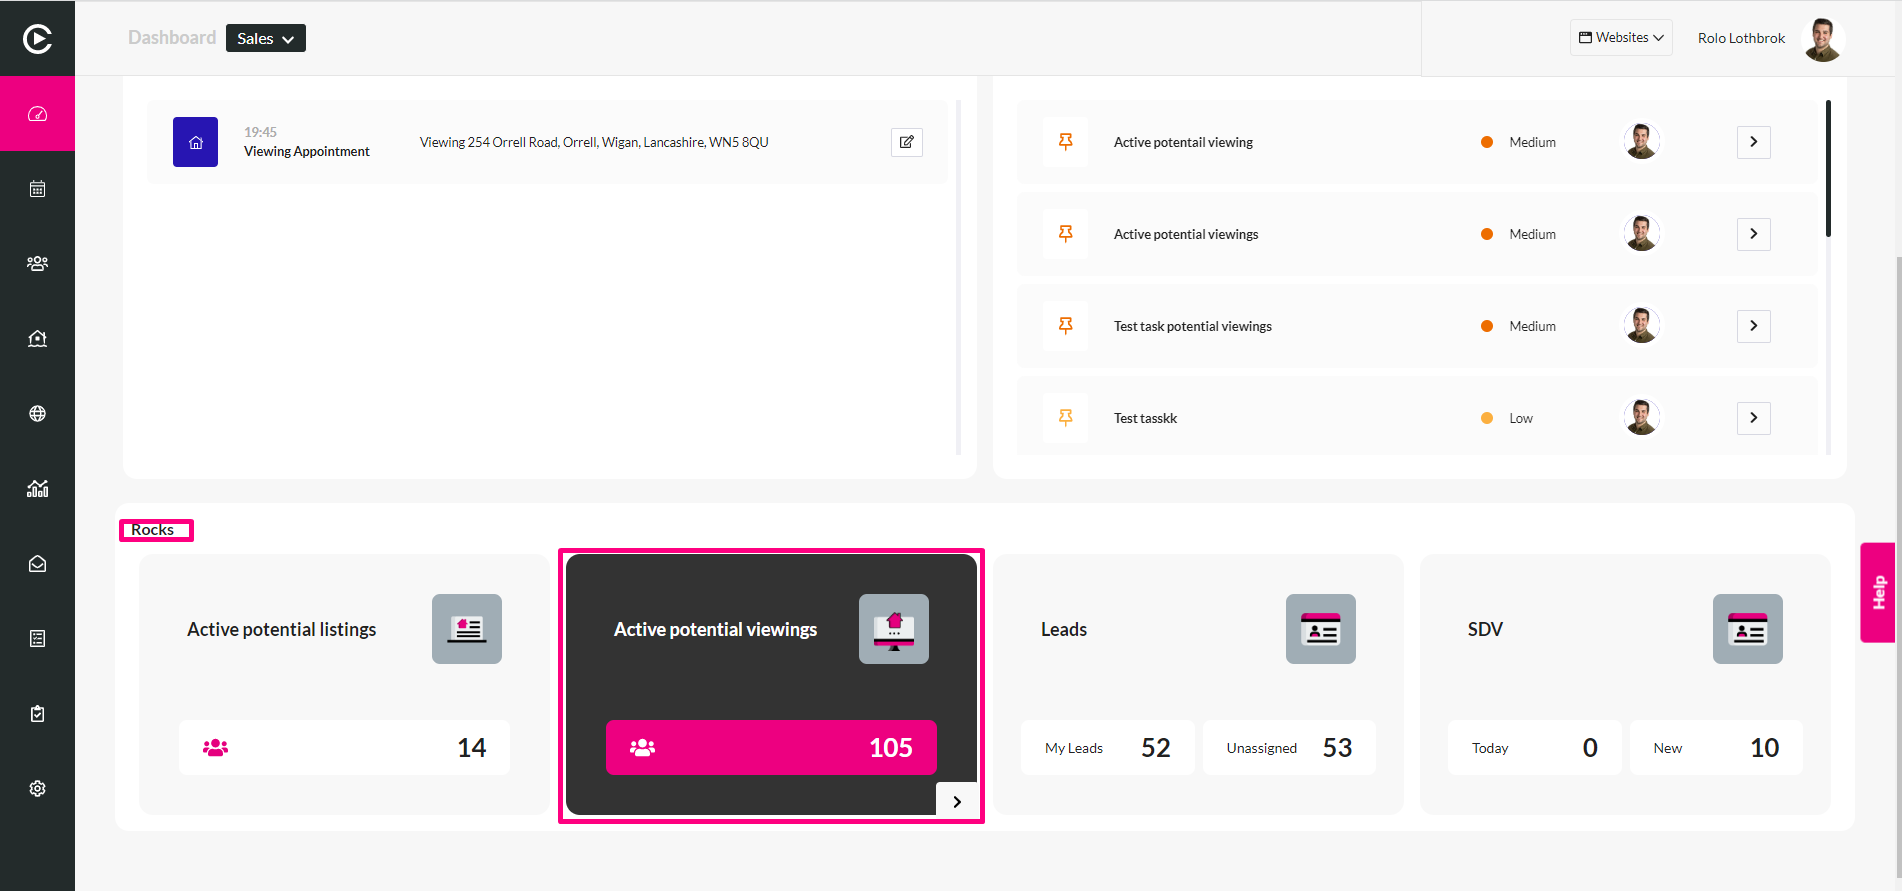The image size is (1902, 891).
Task: Open the Sales dashboard dropdown
Action: [266, 38]
